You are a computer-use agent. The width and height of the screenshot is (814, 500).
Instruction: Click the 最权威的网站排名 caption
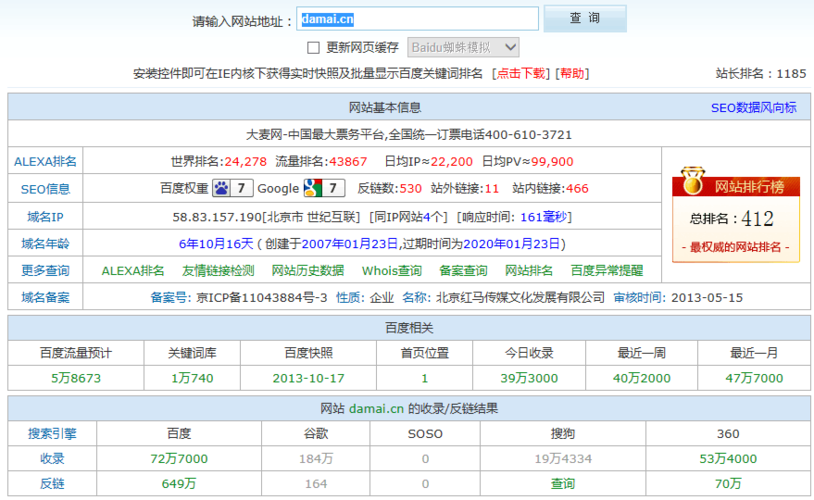736,247
